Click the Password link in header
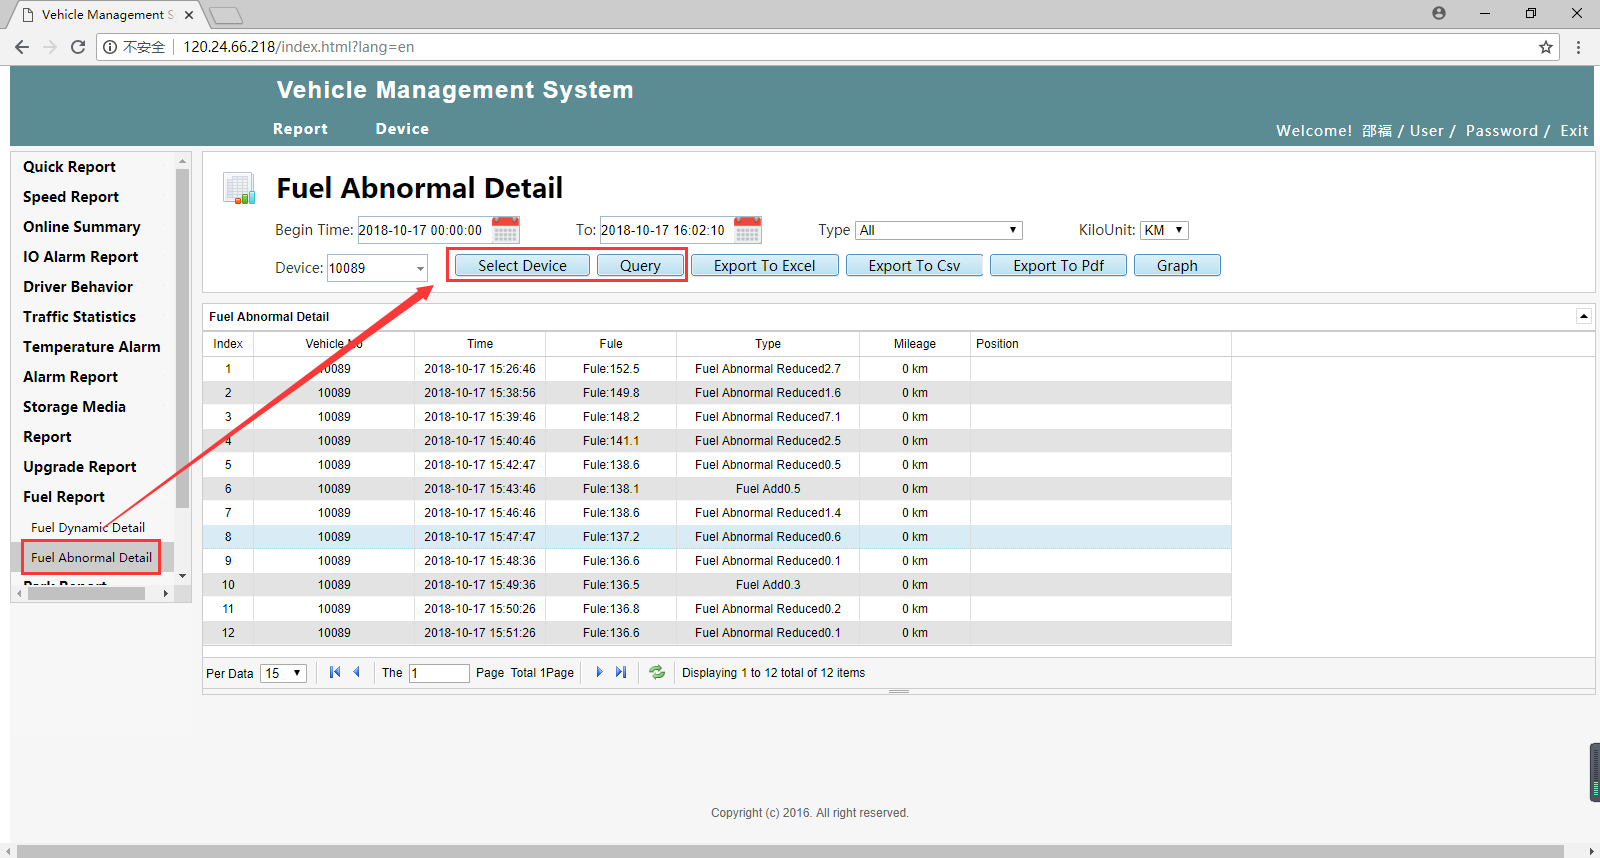Image resolution: width=1600 pixels, height=858 pixels. tap(1502, 131)
